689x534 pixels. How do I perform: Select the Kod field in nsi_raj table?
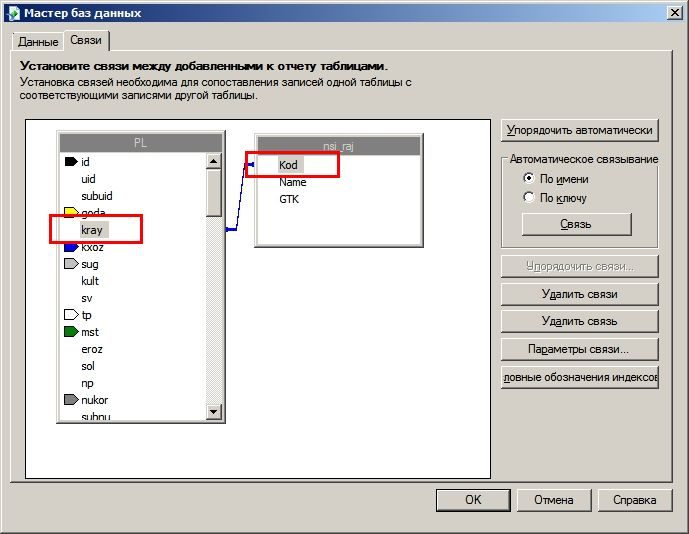(x=289, y=165)
